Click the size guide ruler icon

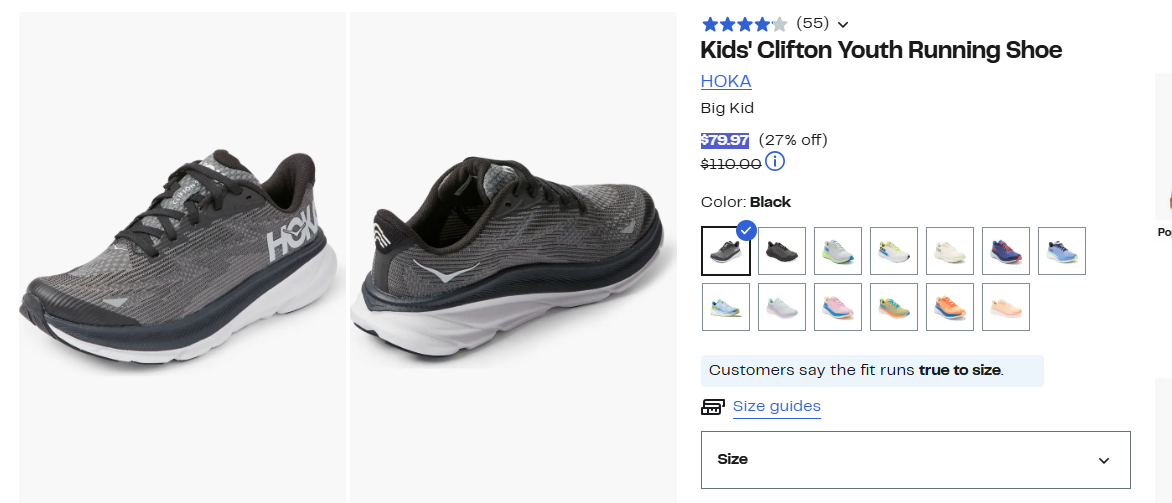pos(713,407)
